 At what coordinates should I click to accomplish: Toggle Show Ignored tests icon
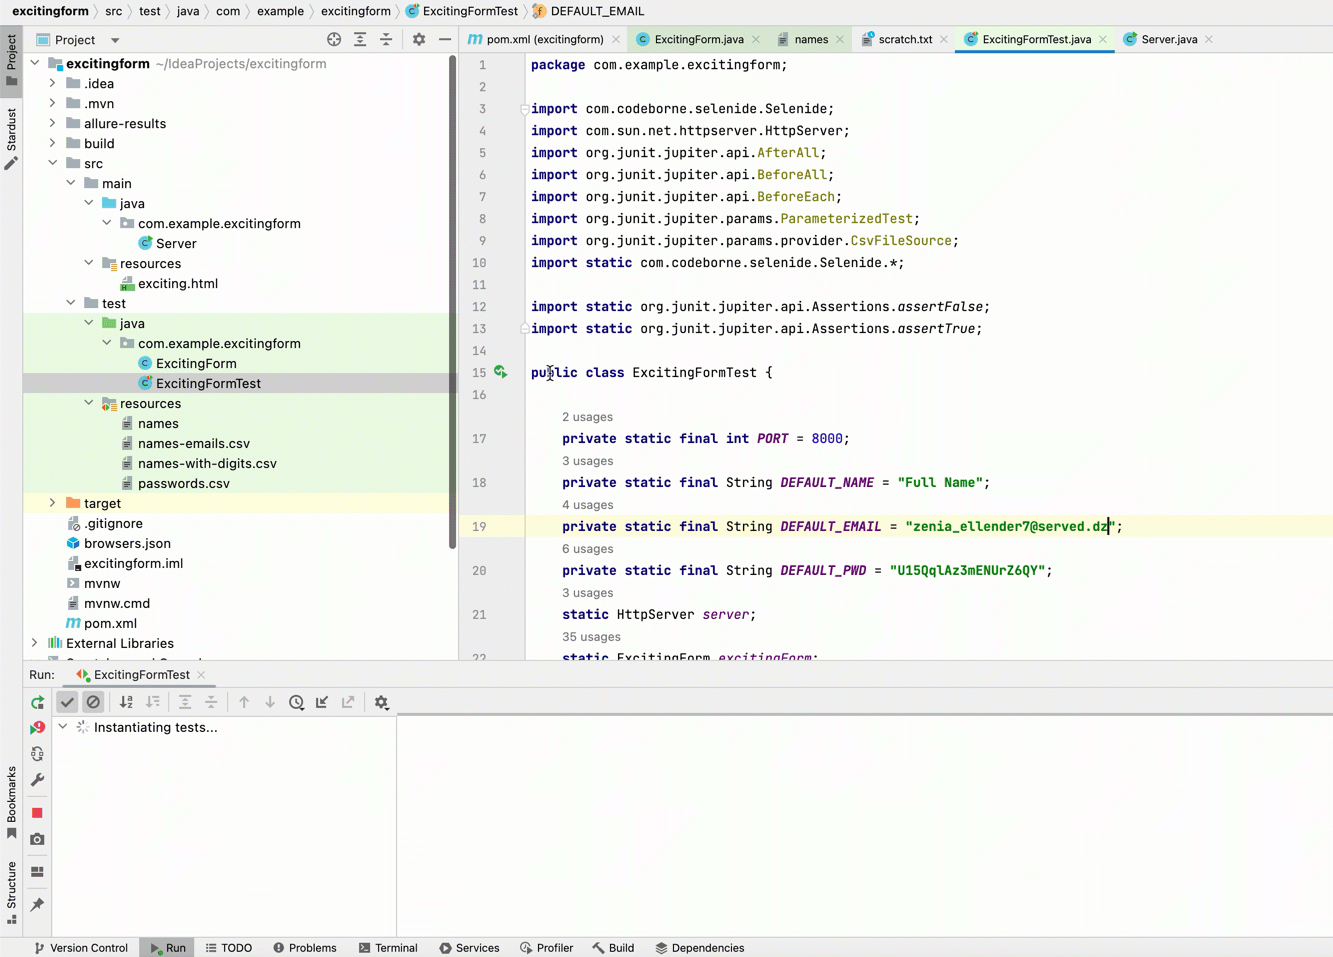click(x=93, y=703)
